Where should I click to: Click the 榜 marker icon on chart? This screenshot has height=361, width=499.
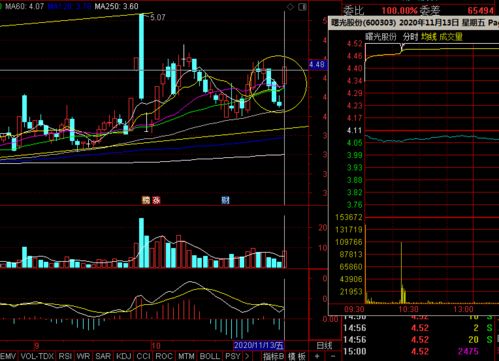(146, 200)
